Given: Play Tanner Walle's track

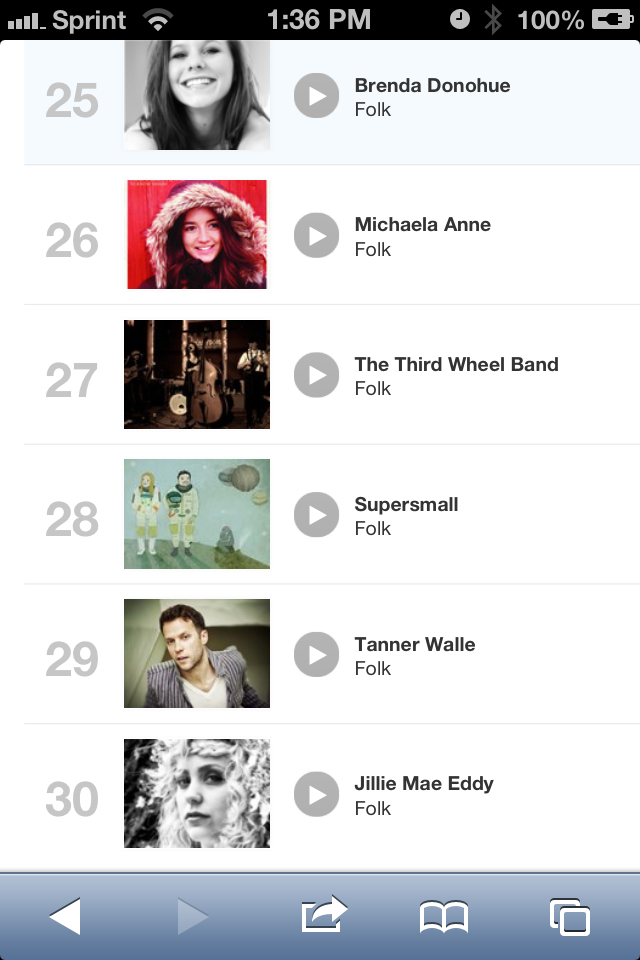Looking at the screenshot, I should point(317,654).
